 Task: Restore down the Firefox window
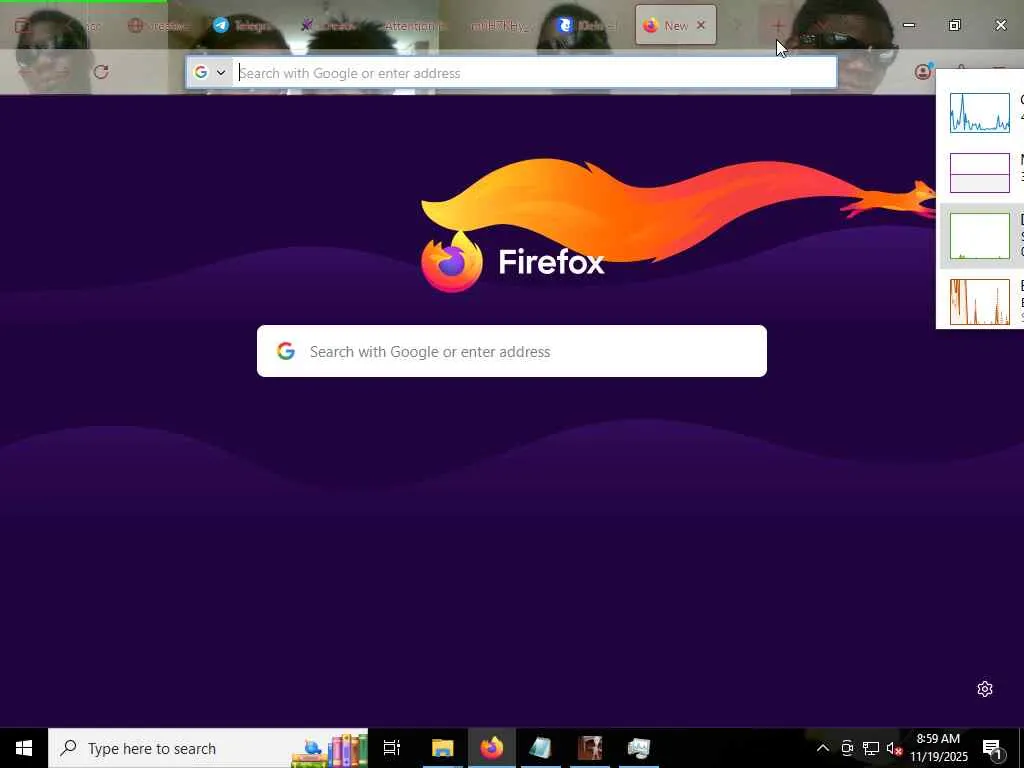coord(955,25)
